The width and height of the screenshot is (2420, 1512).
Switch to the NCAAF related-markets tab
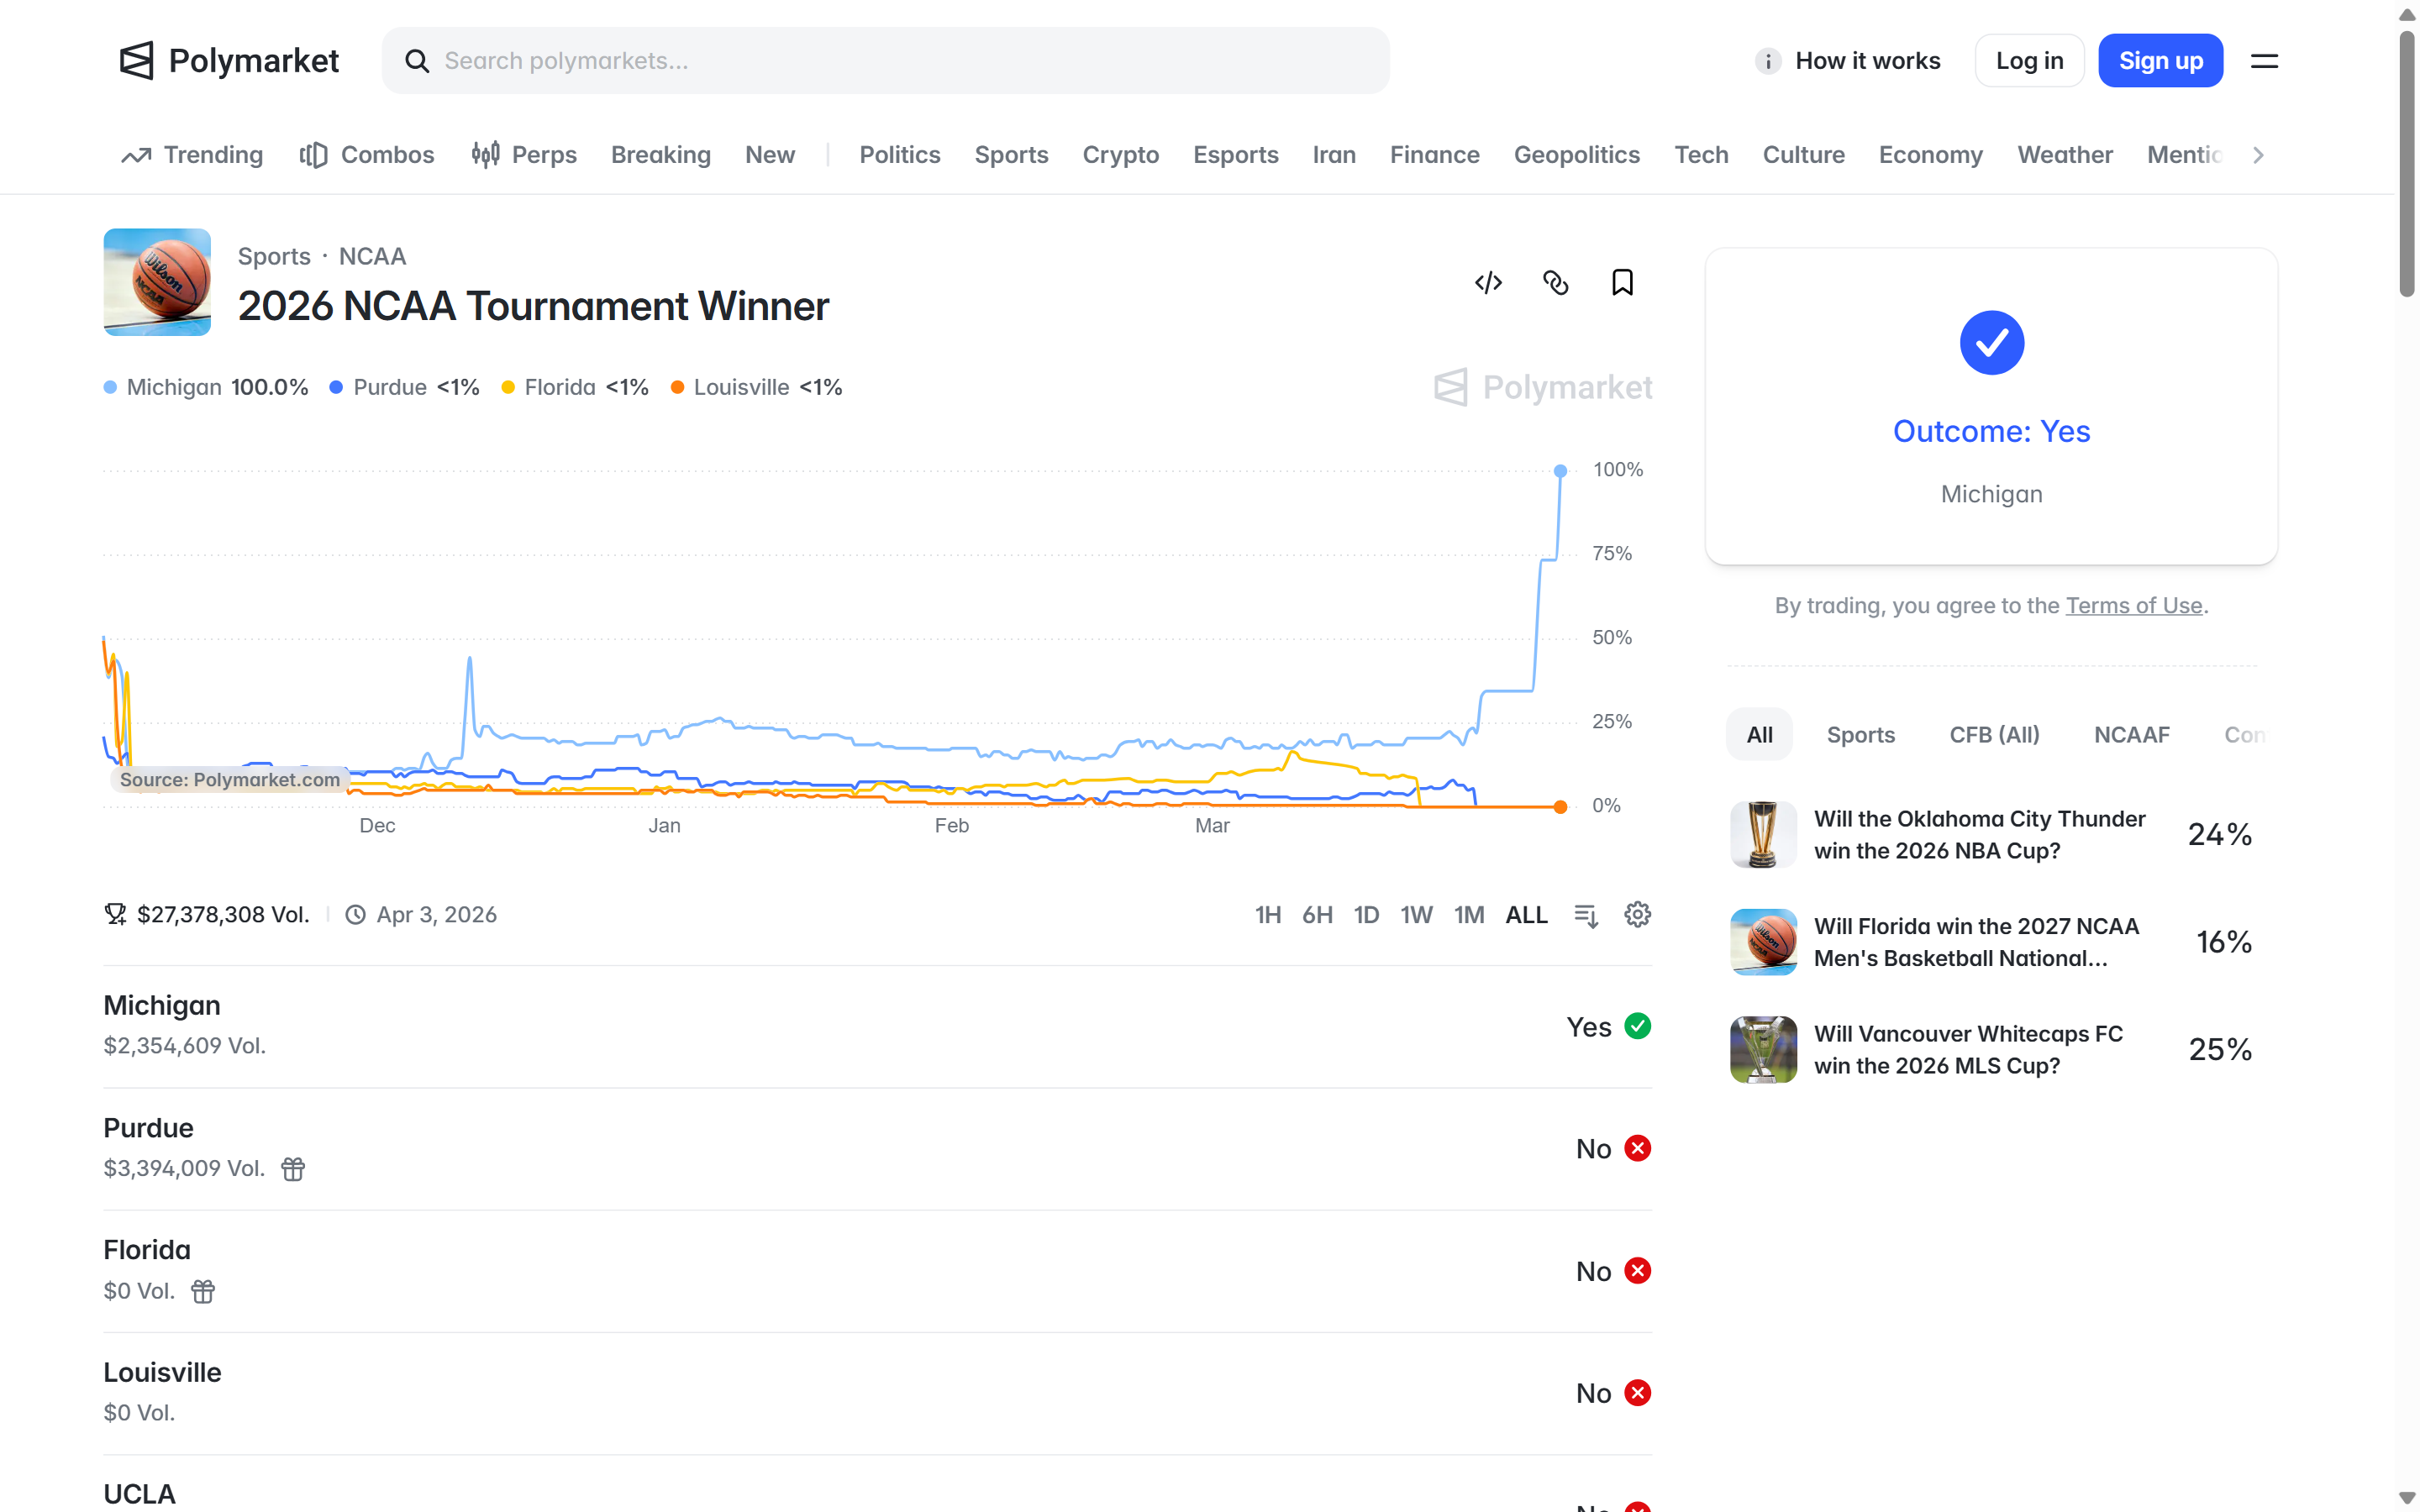click(2131, 735)
